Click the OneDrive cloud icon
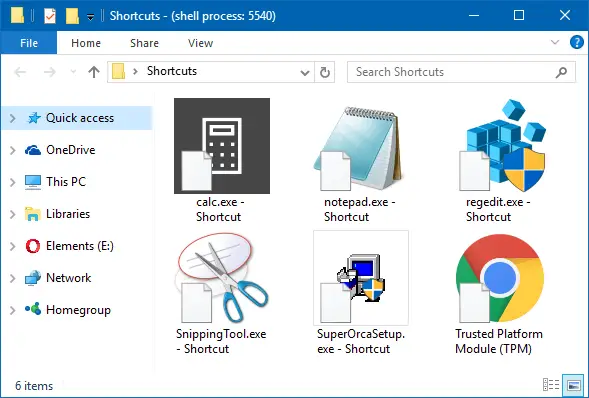Screen dimensions: 589x398 [x=33, y=150]
